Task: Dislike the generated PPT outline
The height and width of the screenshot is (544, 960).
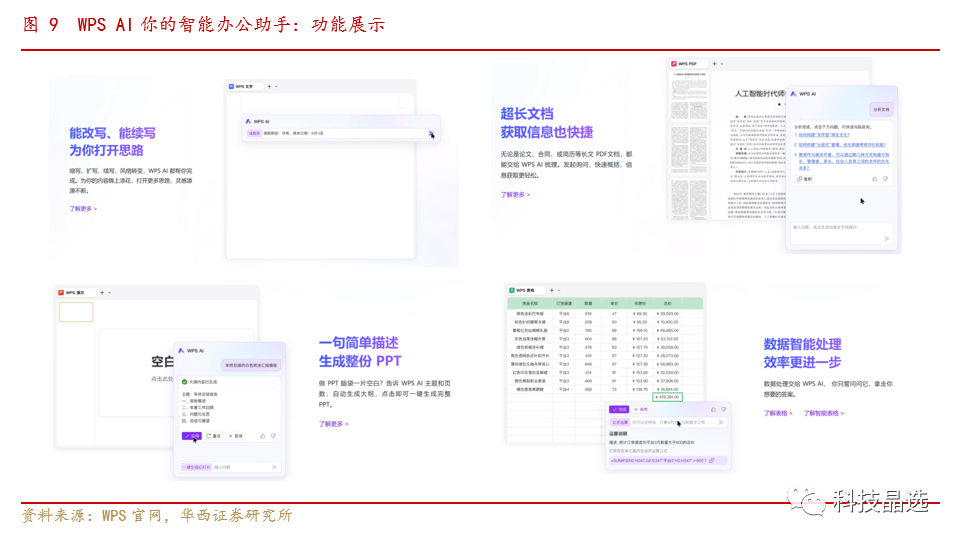Action: tap(273, 436)
